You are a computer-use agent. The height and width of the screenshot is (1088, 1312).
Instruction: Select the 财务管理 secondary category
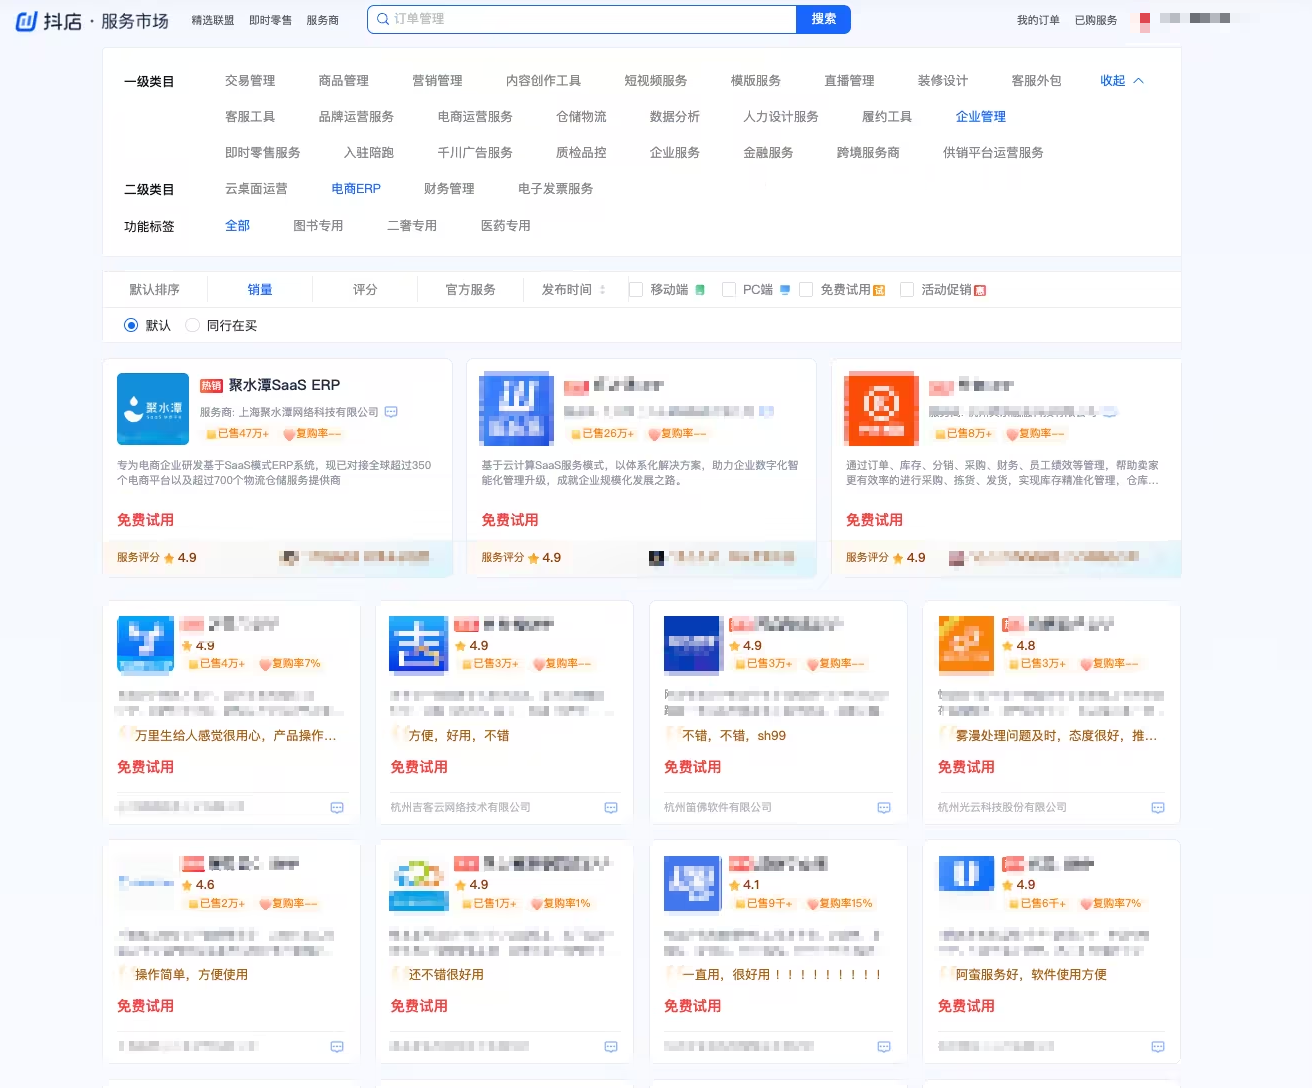(449, 189)
